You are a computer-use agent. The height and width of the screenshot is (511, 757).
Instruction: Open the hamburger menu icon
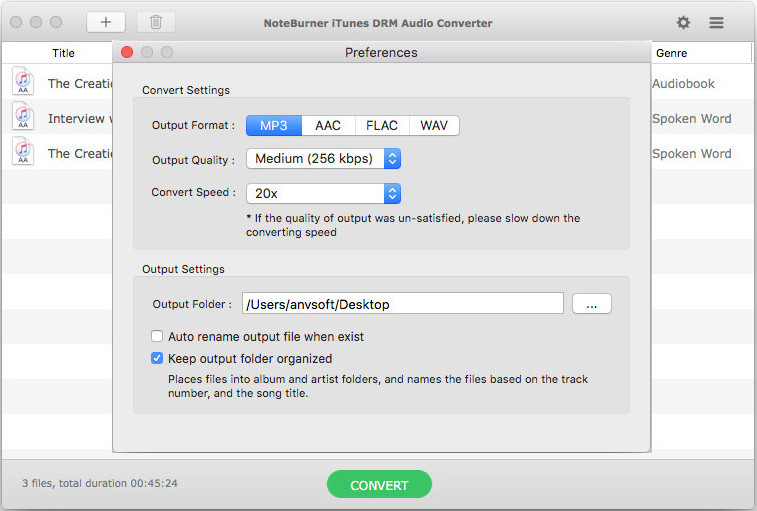point(716,22)
